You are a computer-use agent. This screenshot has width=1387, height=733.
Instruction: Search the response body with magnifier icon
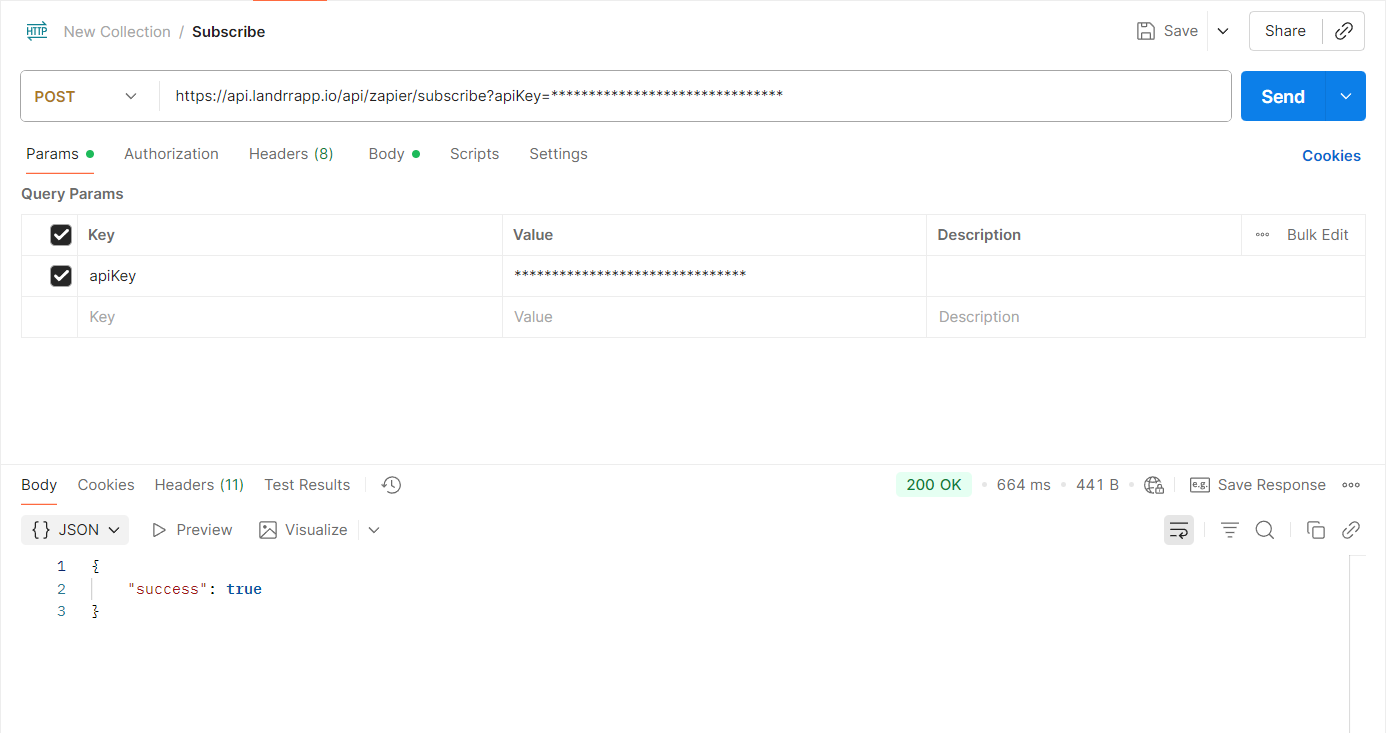click(1265, 530)
